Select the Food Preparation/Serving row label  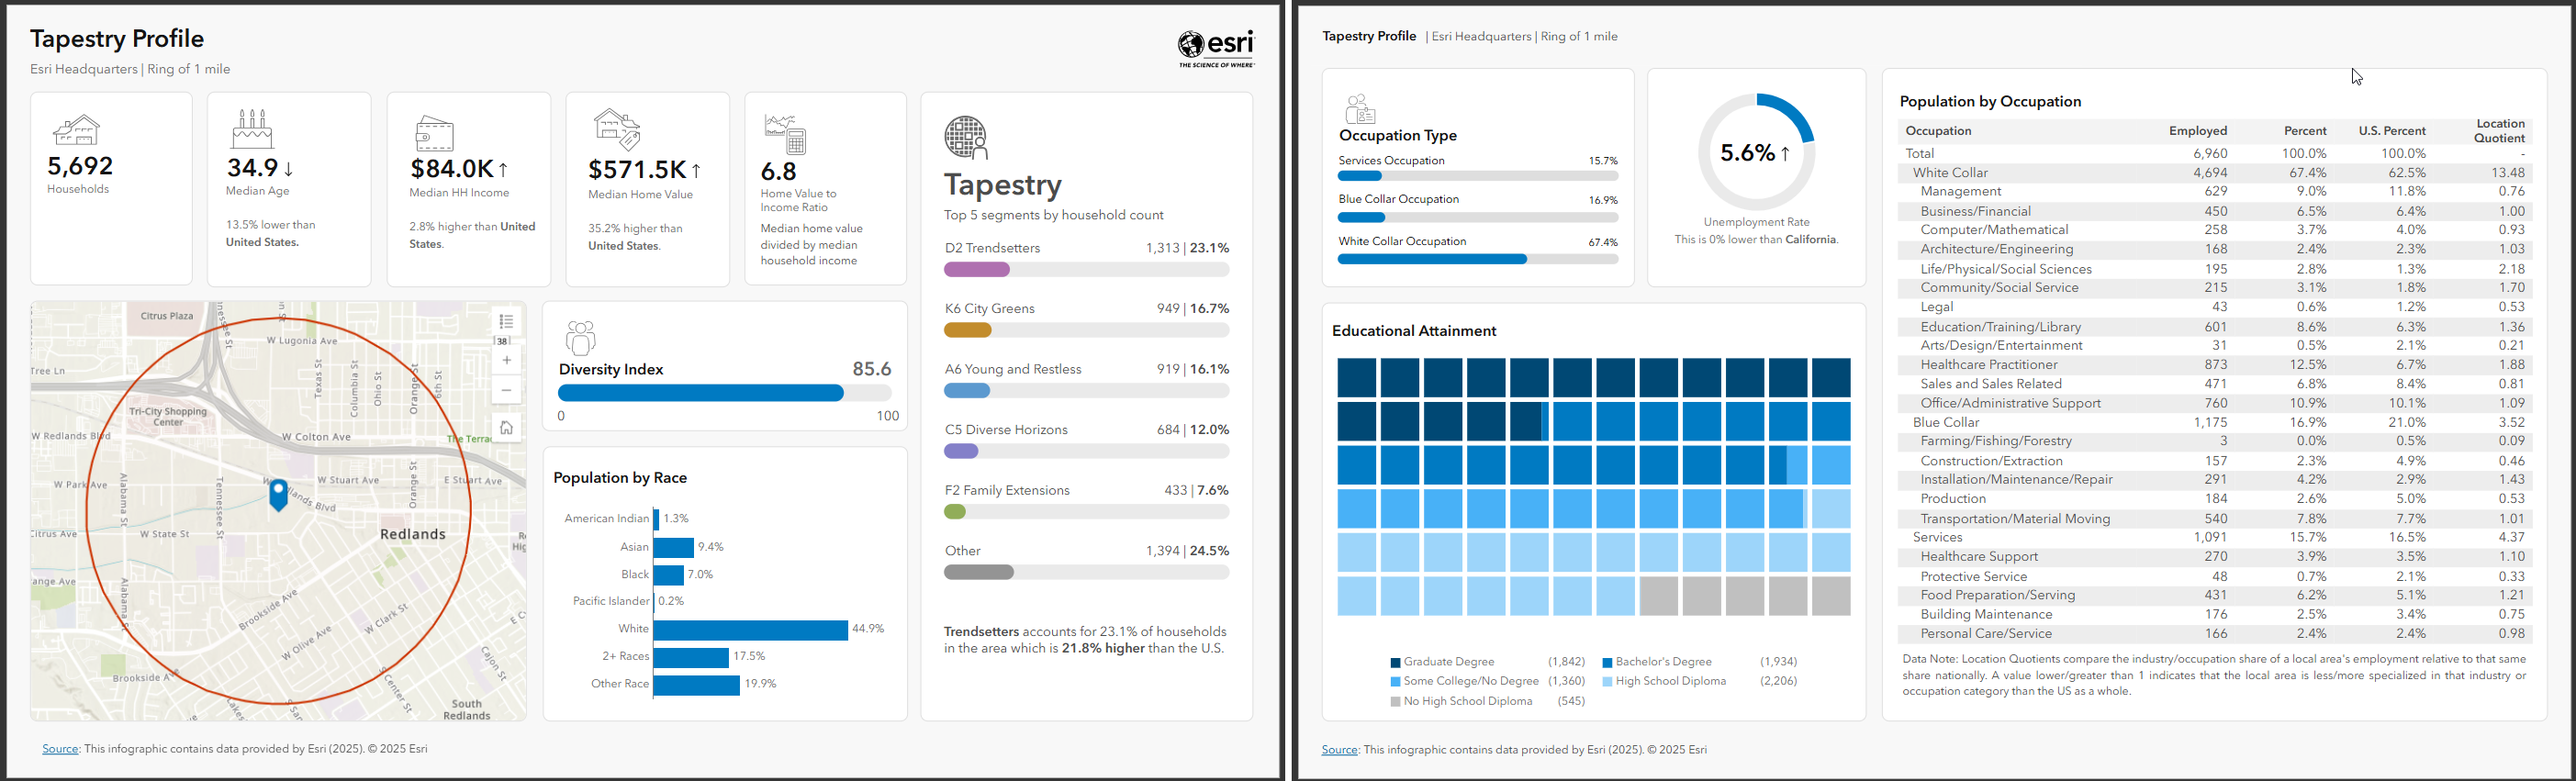tap(1998, 596)
